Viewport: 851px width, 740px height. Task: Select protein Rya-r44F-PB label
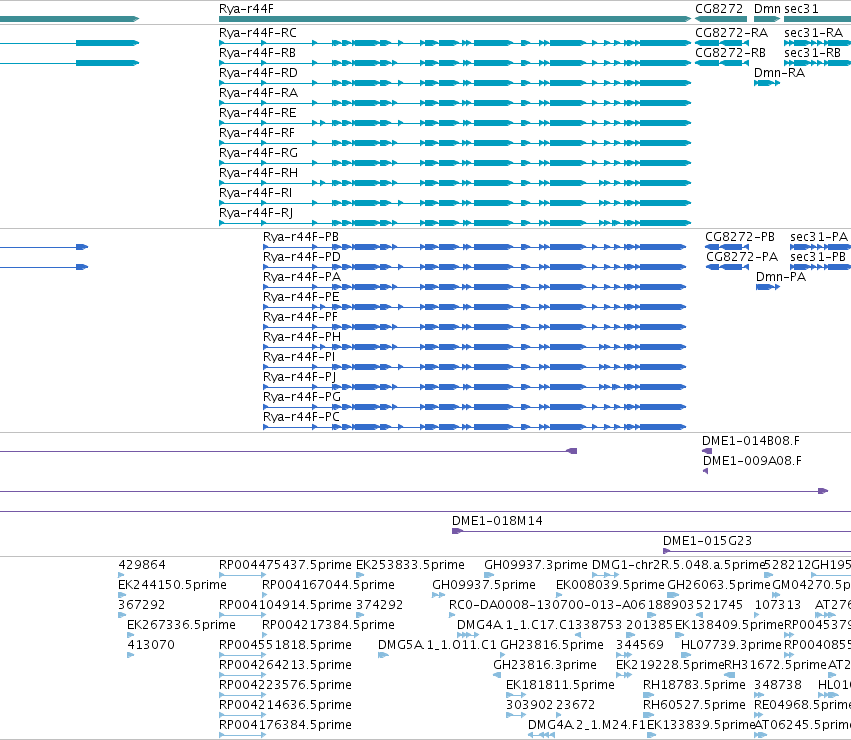tap(301, 237)
